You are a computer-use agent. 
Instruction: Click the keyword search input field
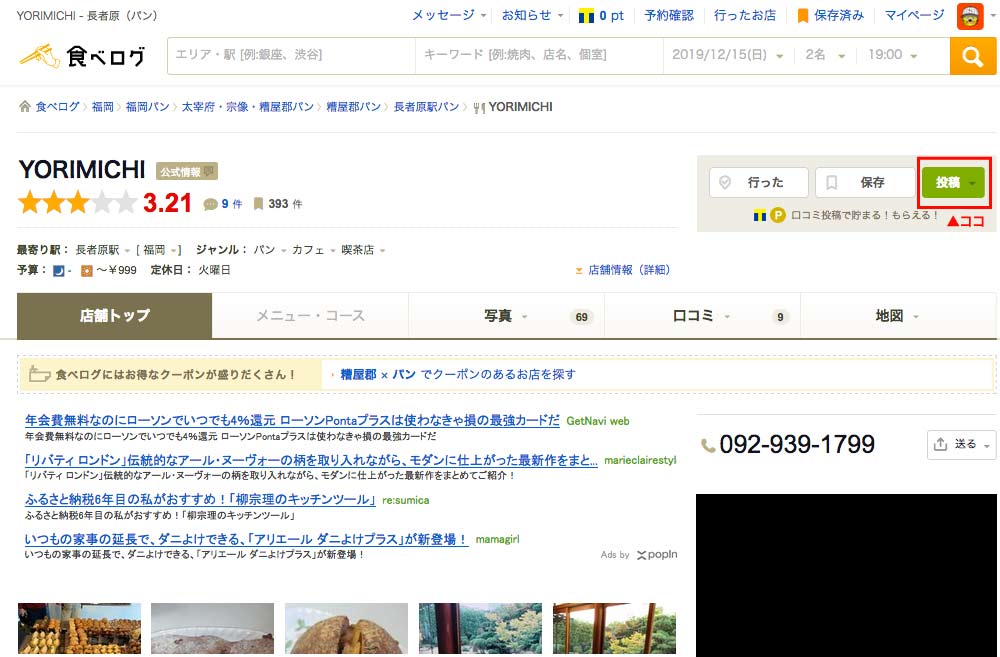tap(540, 55)
